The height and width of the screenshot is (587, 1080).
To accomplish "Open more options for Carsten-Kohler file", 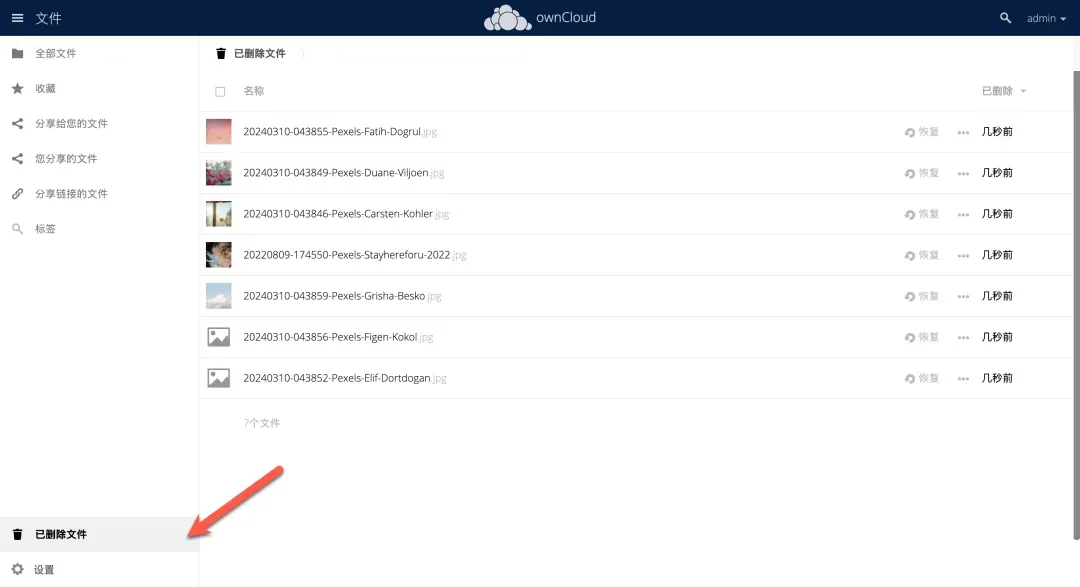I will pos(963,214).
